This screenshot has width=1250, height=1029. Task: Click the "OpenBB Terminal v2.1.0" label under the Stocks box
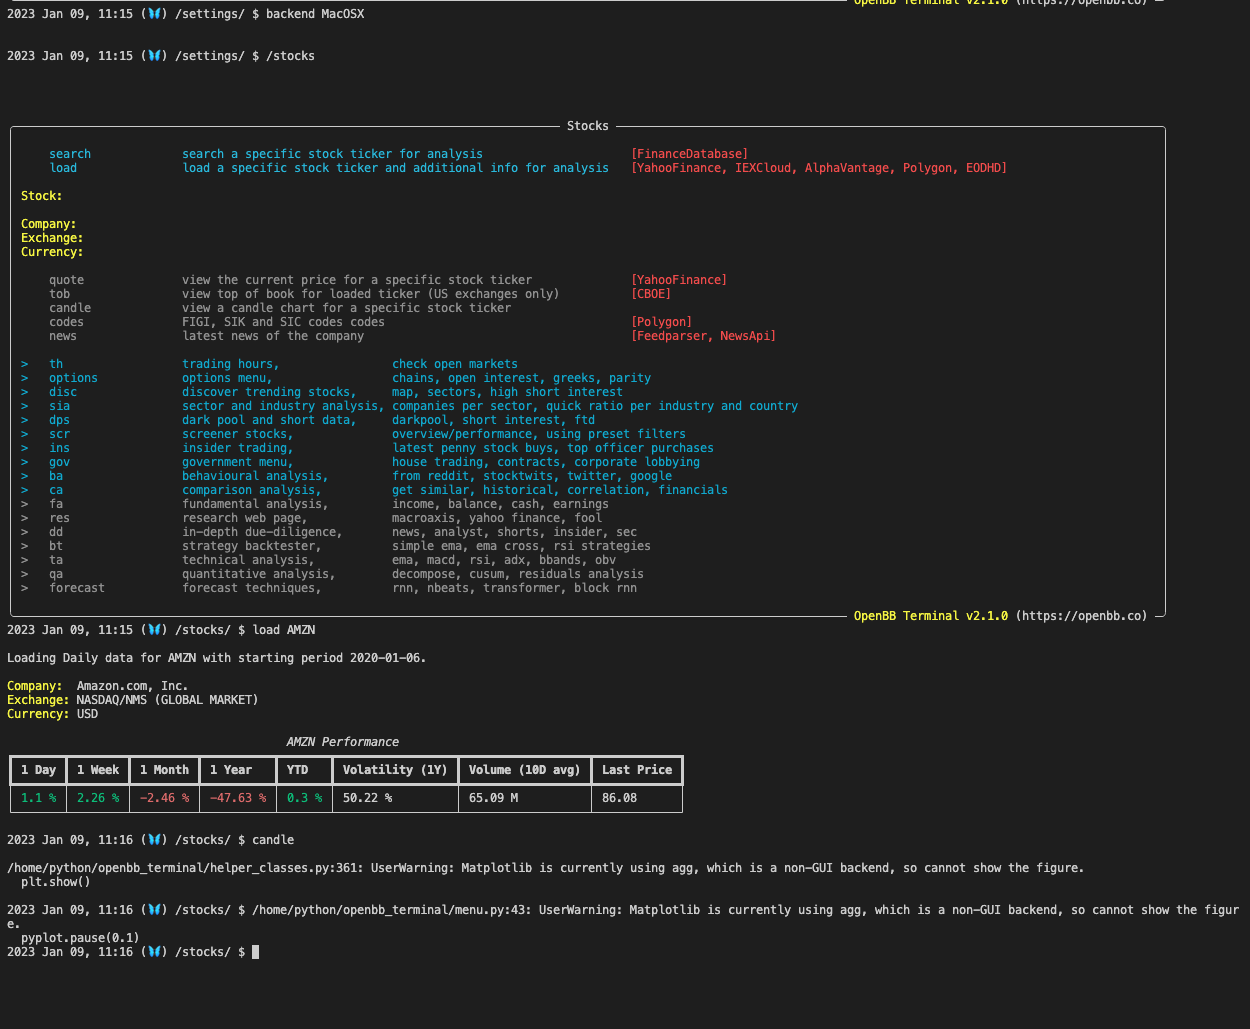point(931,616)
